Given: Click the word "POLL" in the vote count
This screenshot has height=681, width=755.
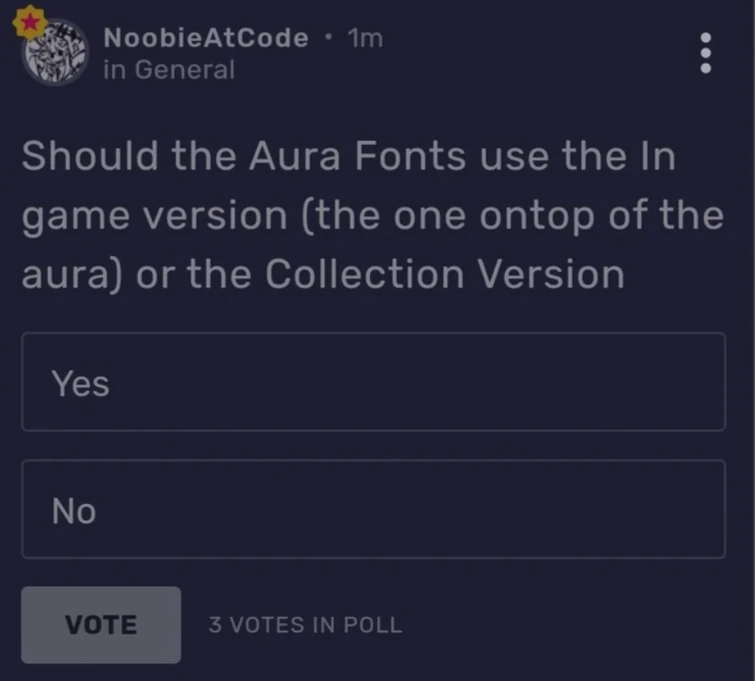Looking at the screenshot, I should click(371, 626).
